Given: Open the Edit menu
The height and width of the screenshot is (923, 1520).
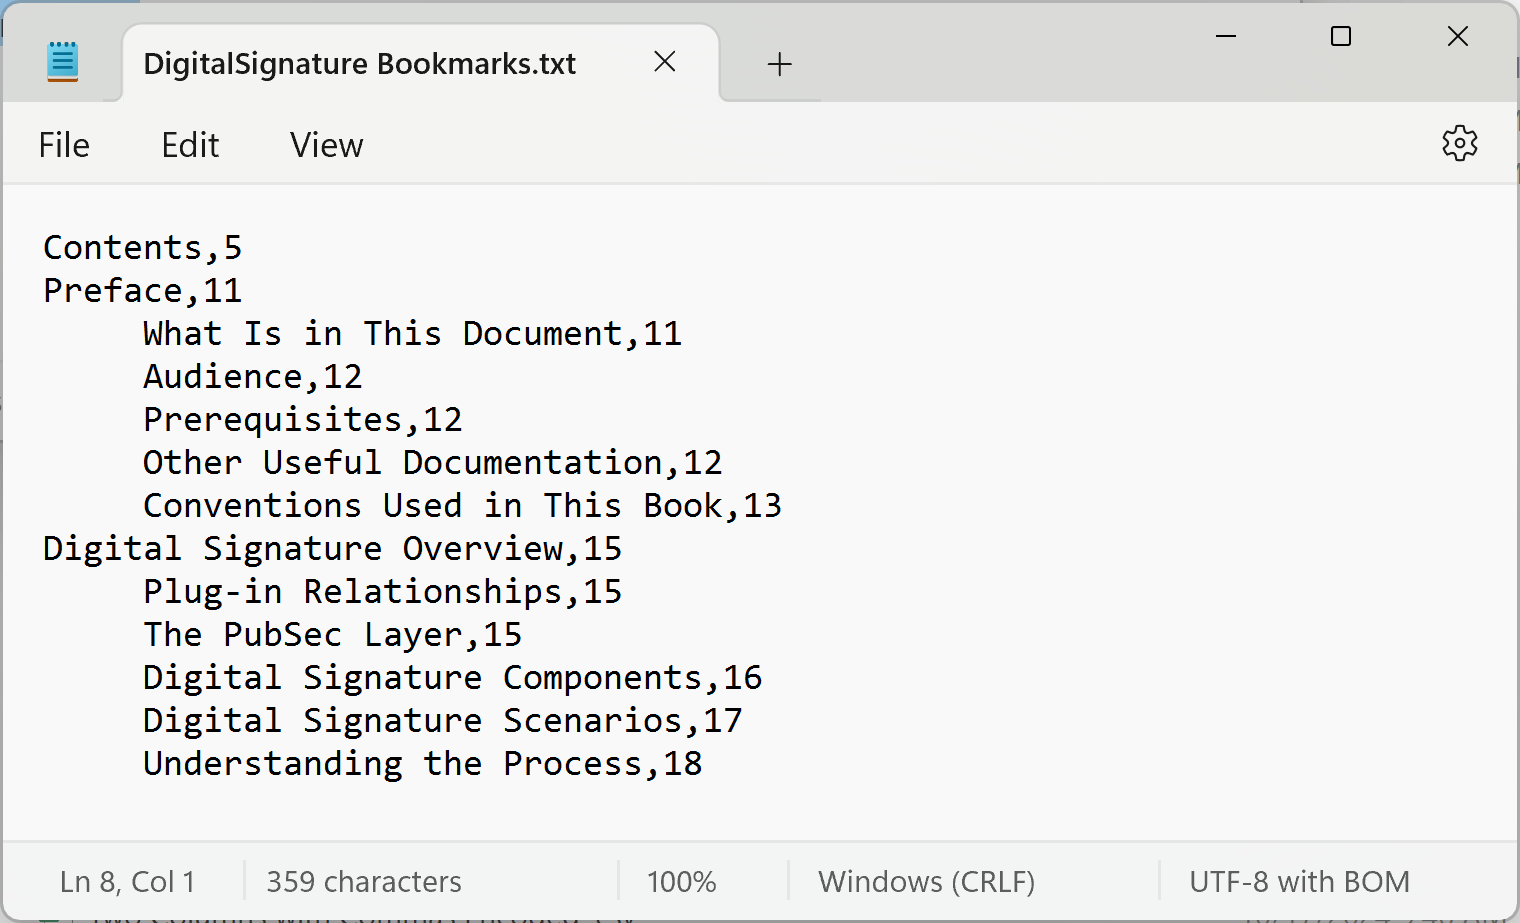Looking at the screenshot, I should (190, 145).
